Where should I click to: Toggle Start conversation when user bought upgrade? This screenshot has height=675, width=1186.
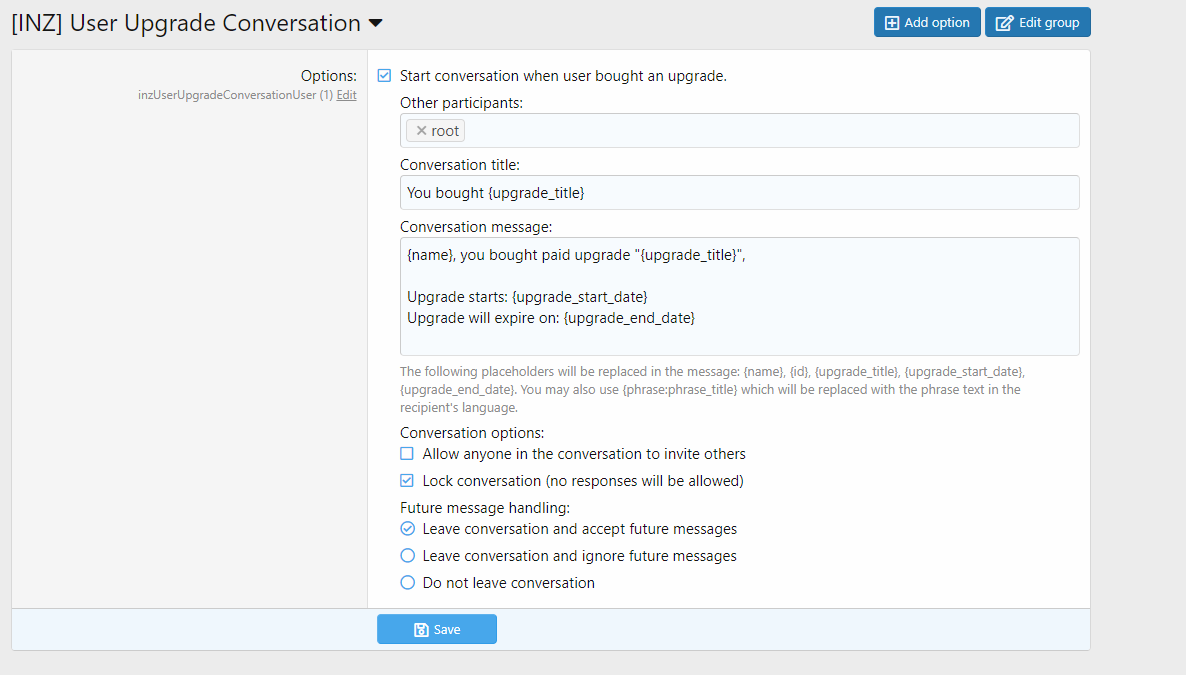[384, 75]
